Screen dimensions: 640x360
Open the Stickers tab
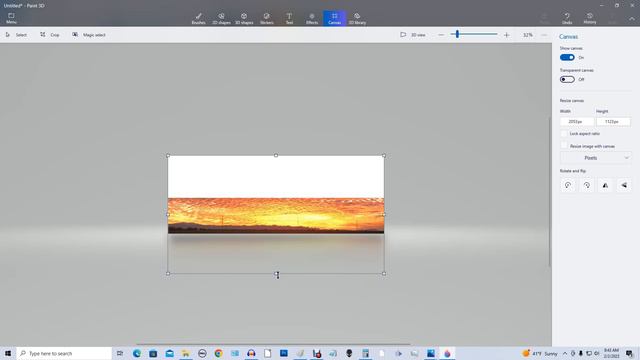pyautogui.click(x=267, y=18)
